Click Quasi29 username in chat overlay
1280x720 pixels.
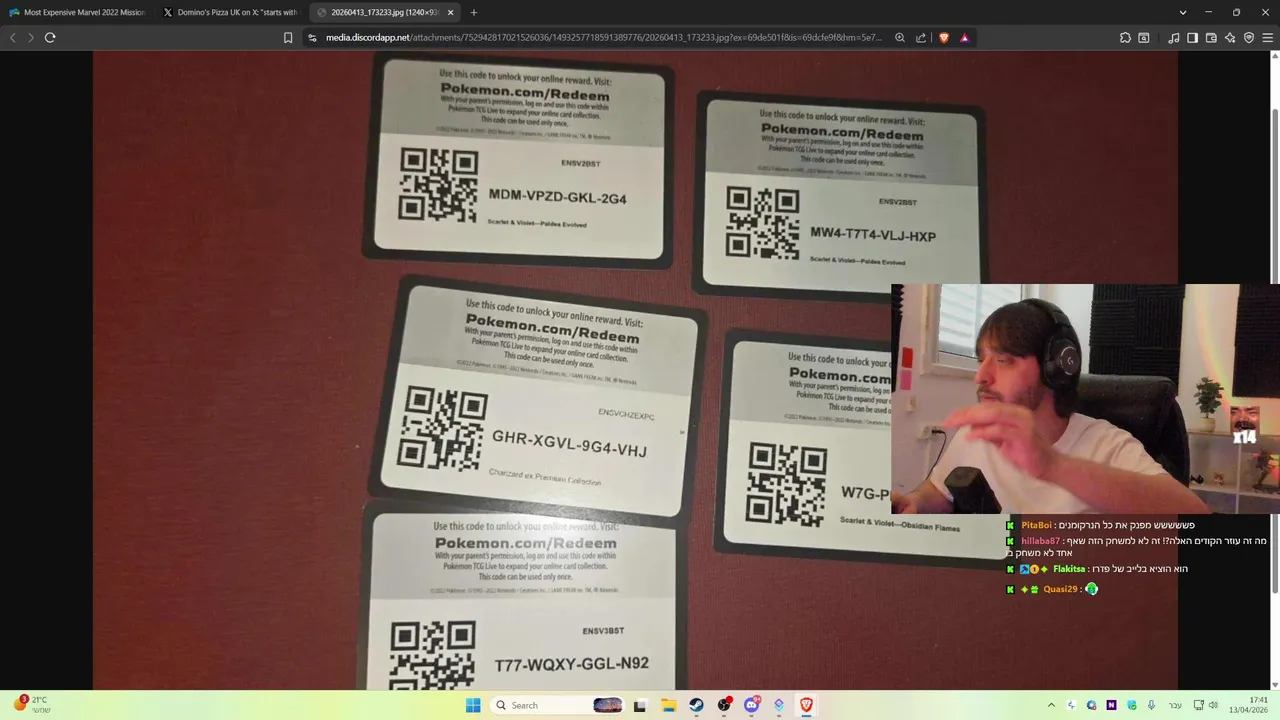point(1060,589)
